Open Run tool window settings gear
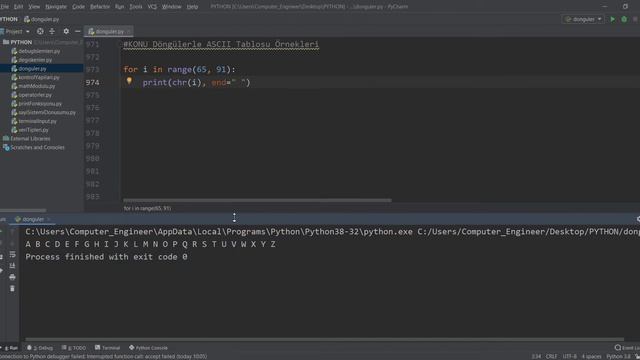 pos(638,219)
